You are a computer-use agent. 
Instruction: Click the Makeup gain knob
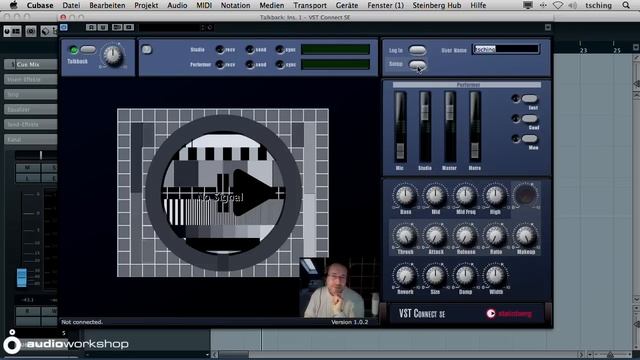(x=525, y=236)
